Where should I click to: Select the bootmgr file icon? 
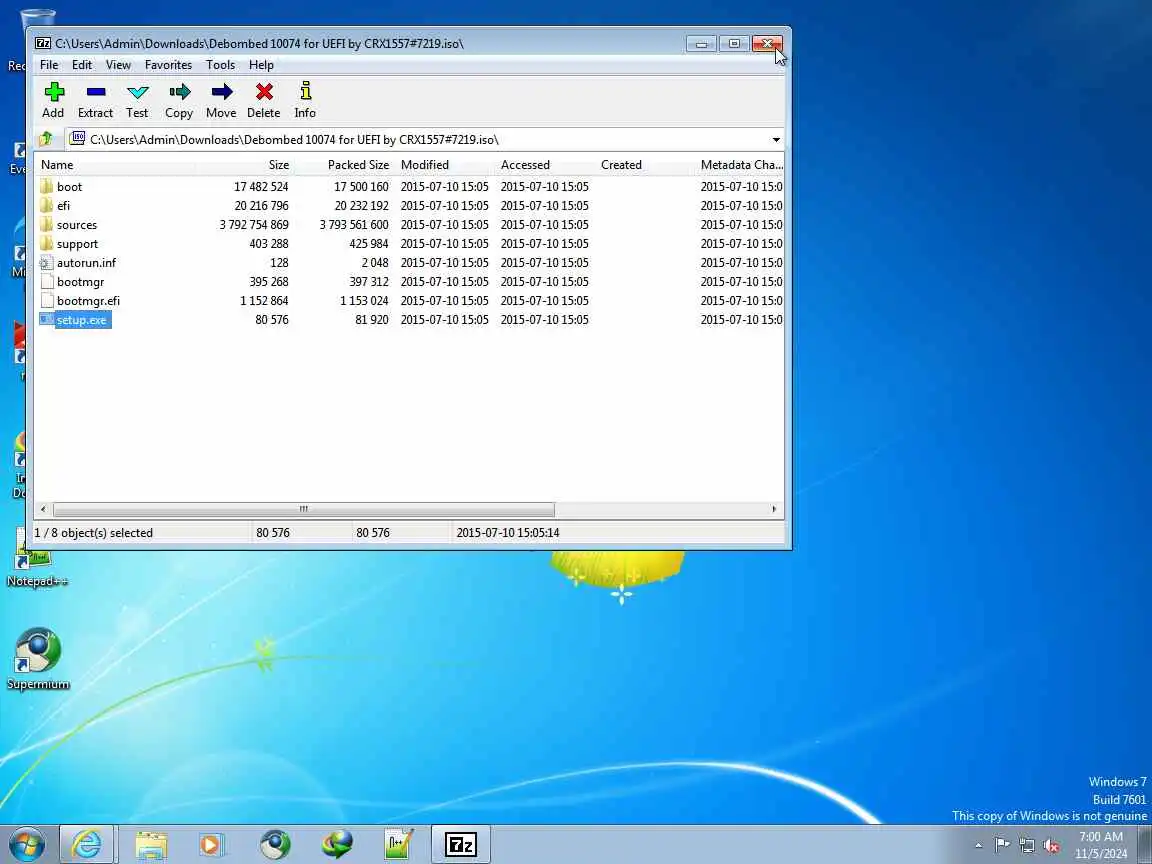click(x=46, y=281)
